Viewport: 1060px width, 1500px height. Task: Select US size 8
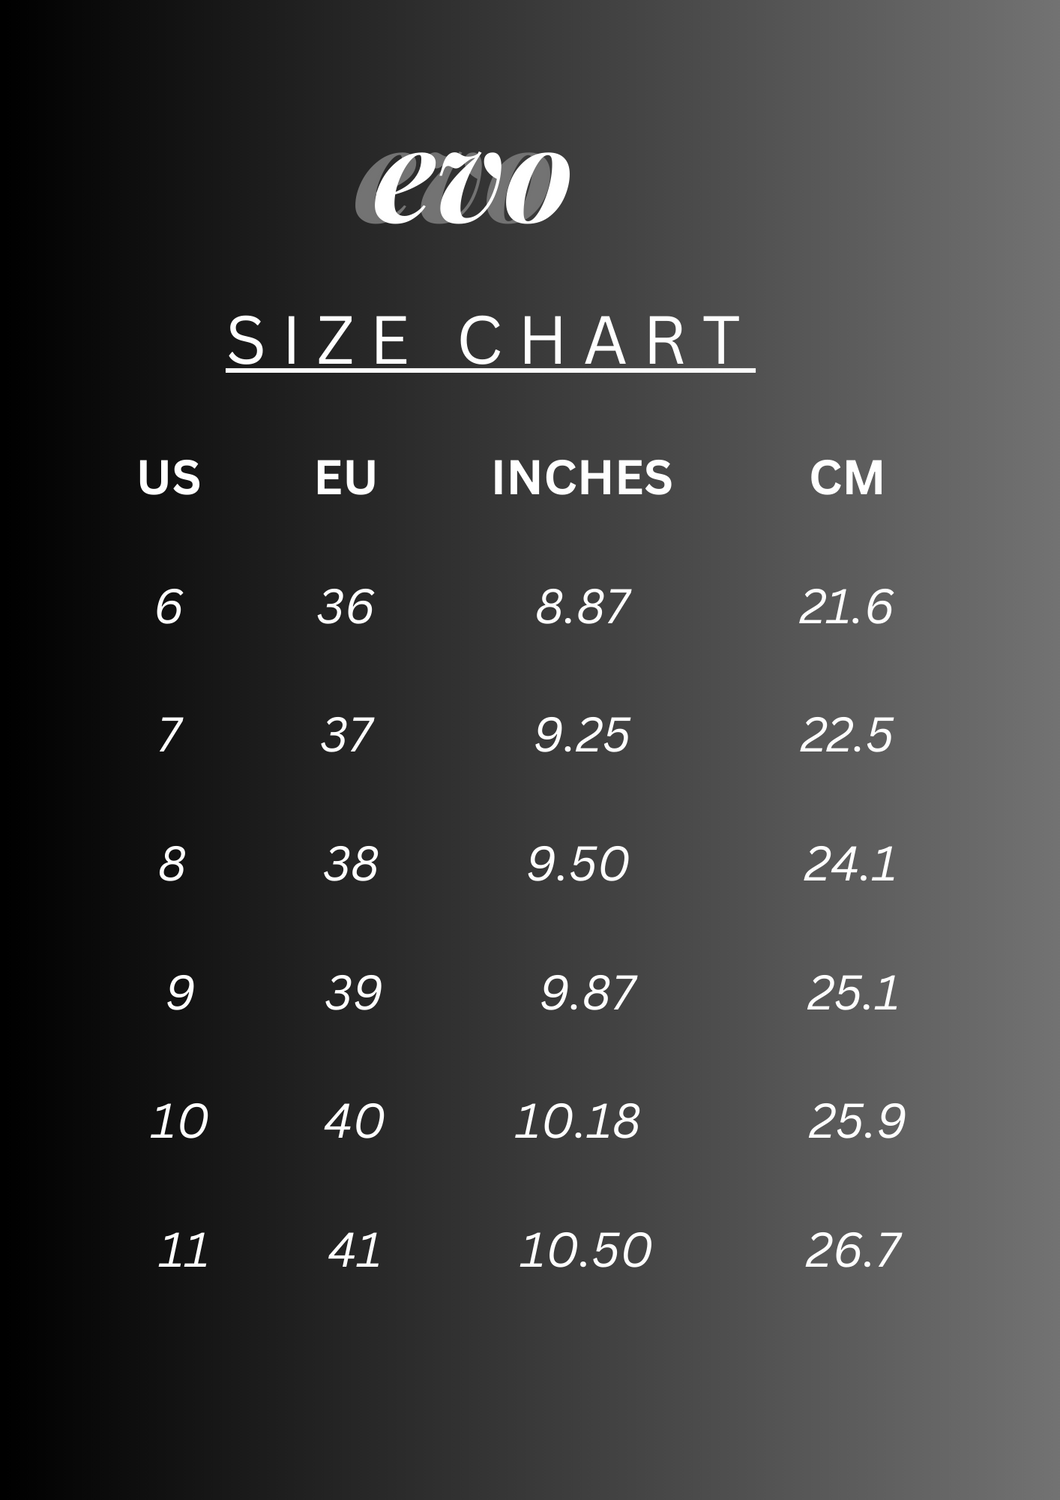pyautogui.click(x=172, y=864)
